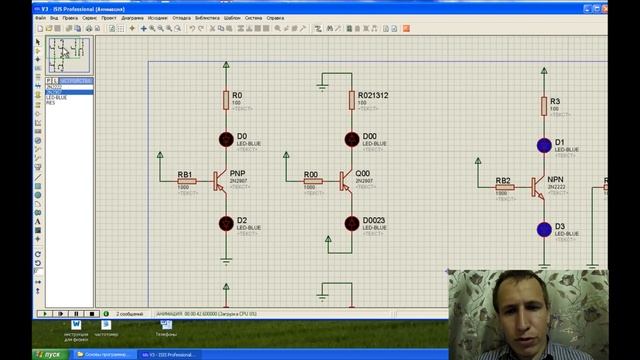Open the Проект menu
The height and width of the screenshot is (360, 640).
tap(109, 18)
